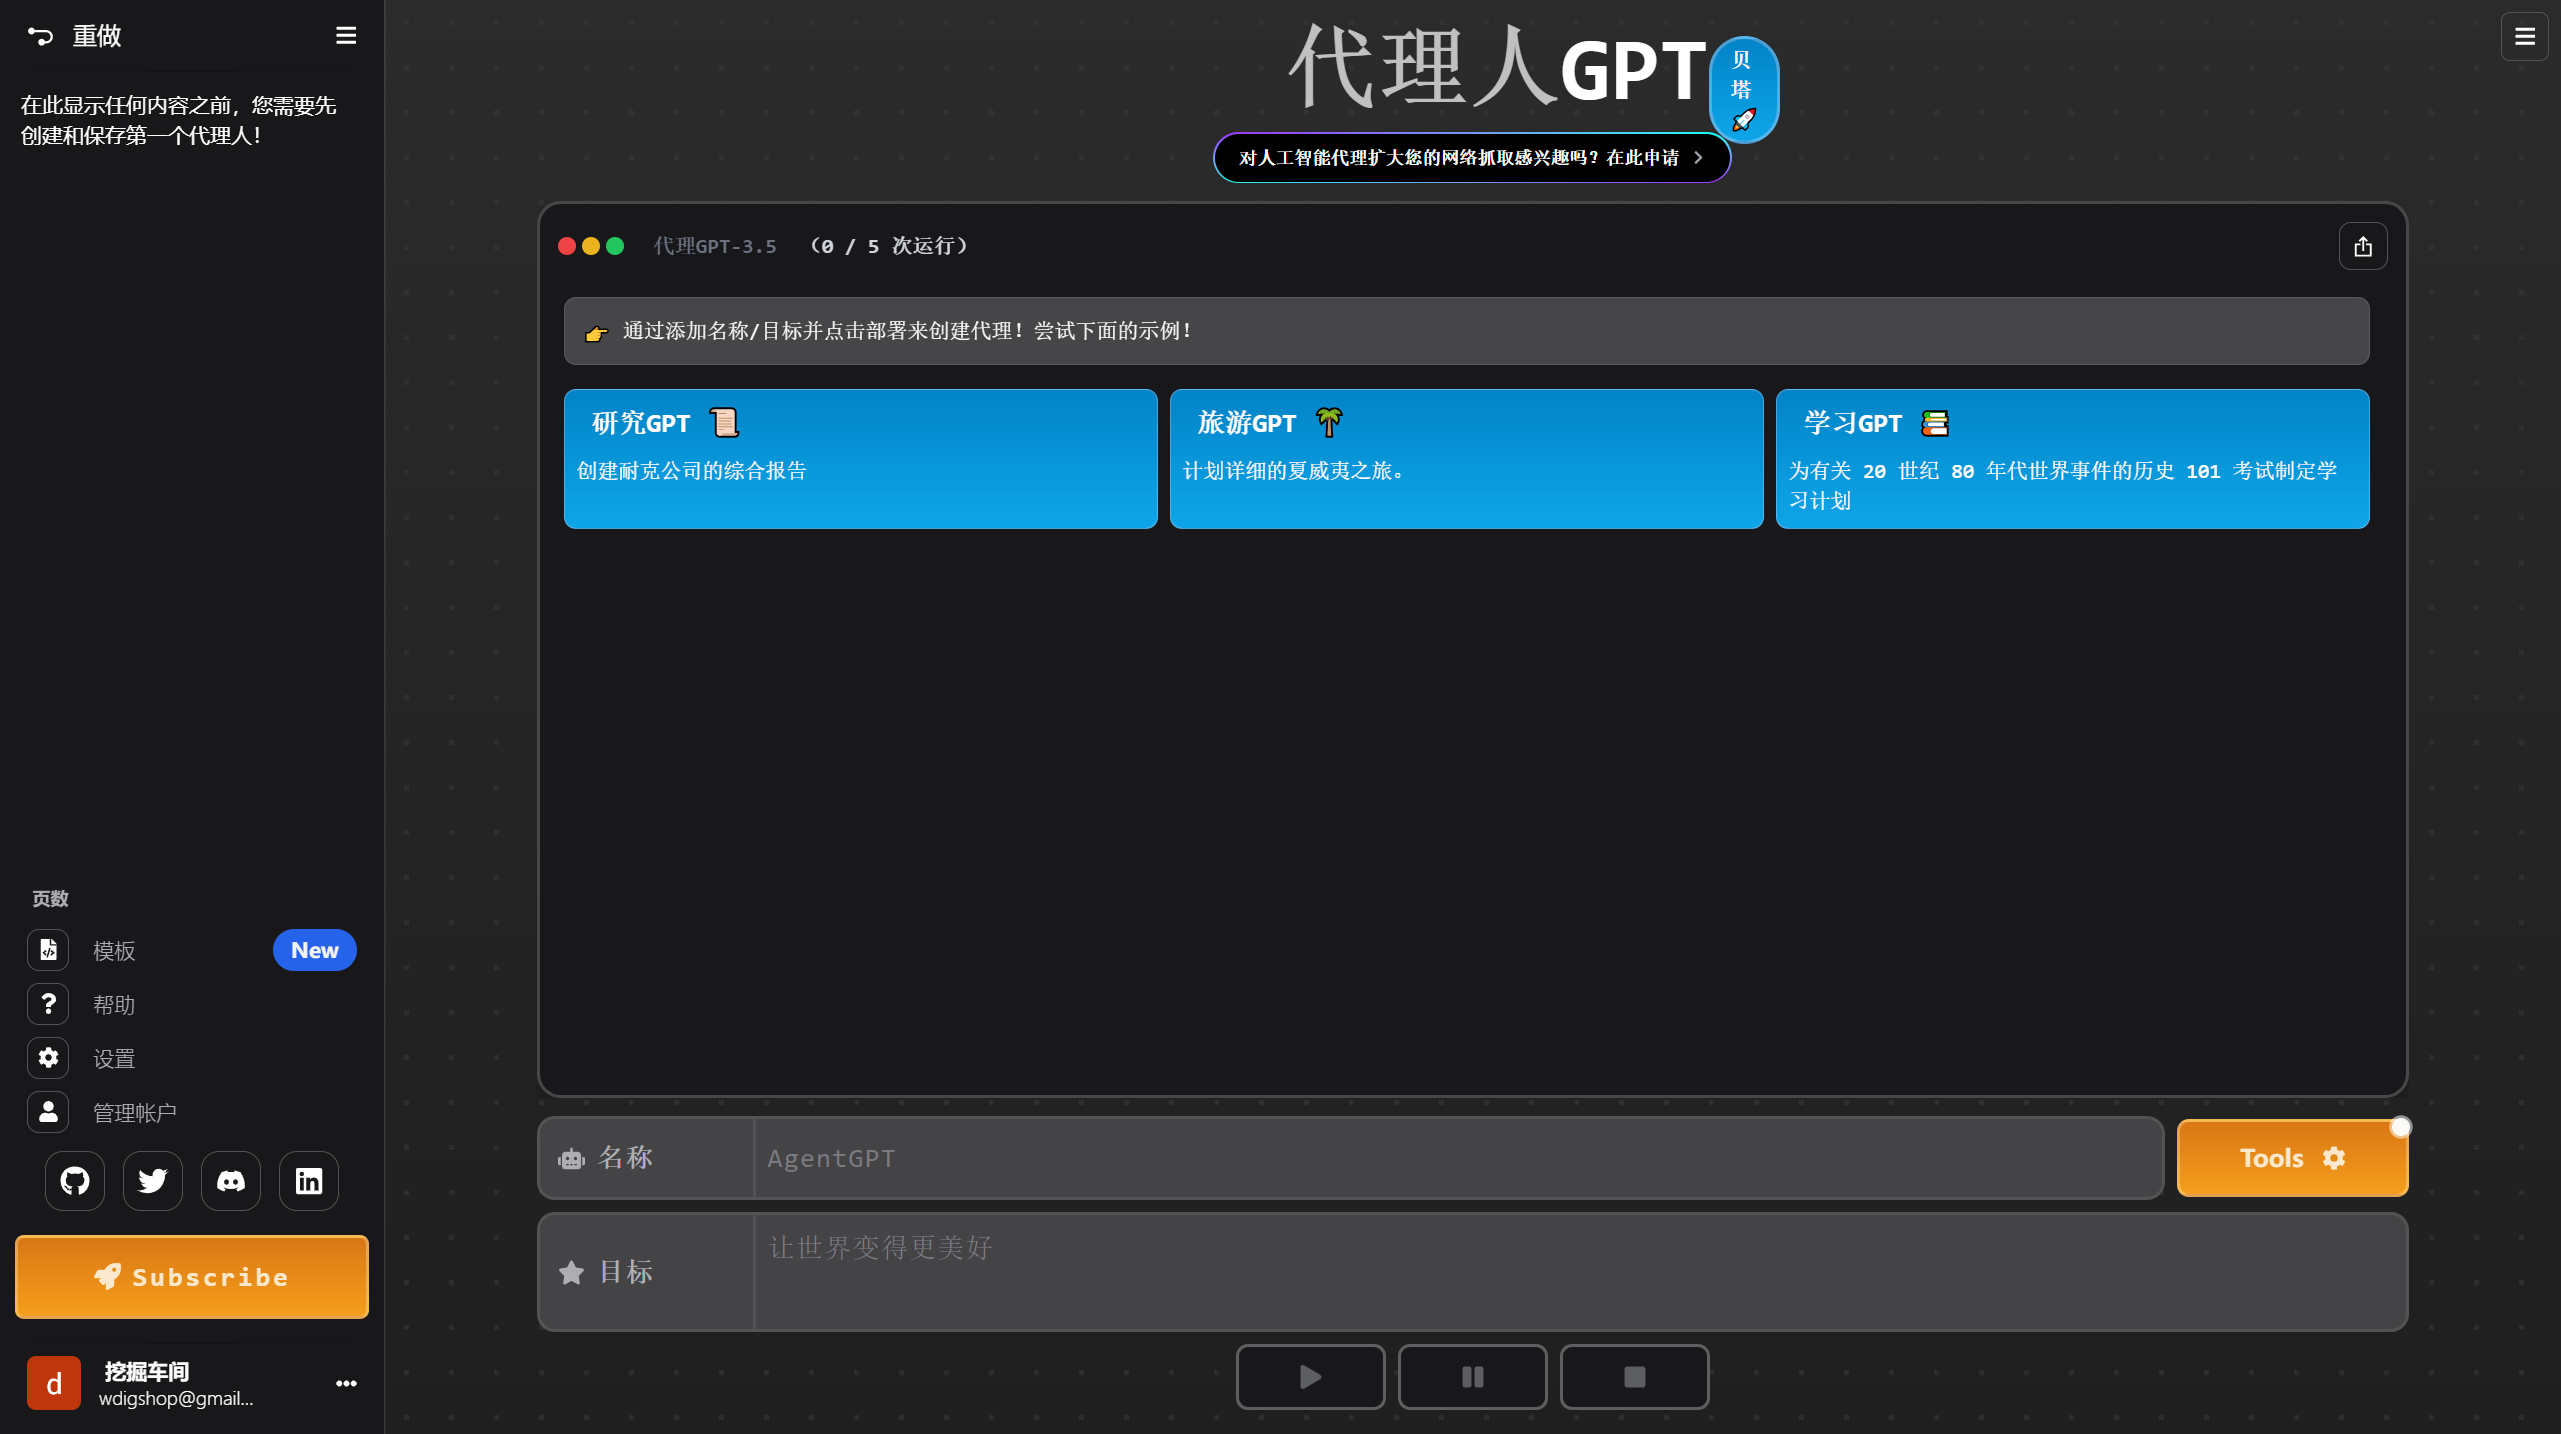Open the Discord icon in the sidebar
This screenshot has height=1434, width=2561.
tap(230, 1181)
